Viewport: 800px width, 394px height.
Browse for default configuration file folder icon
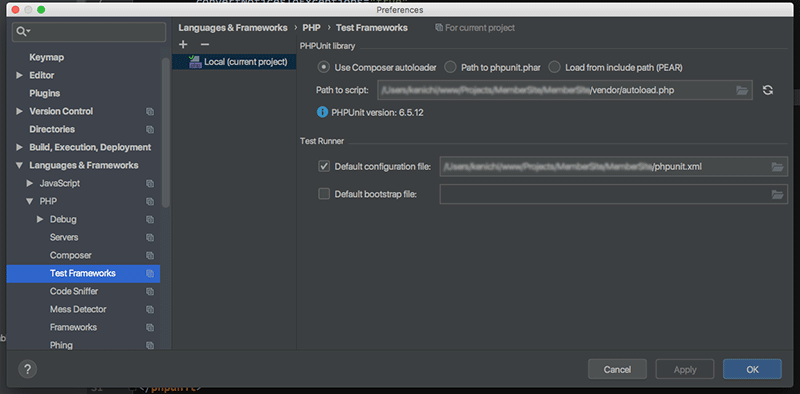777,166
